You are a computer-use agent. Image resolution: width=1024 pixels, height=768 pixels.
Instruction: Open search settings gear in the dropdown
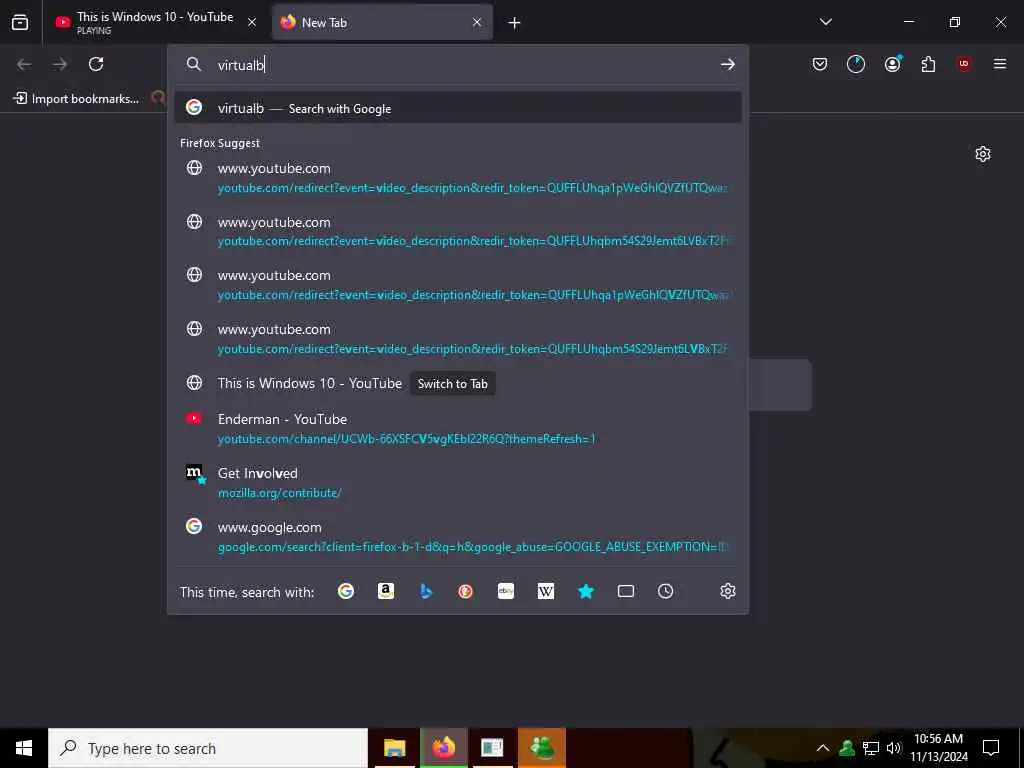point(728,591)
